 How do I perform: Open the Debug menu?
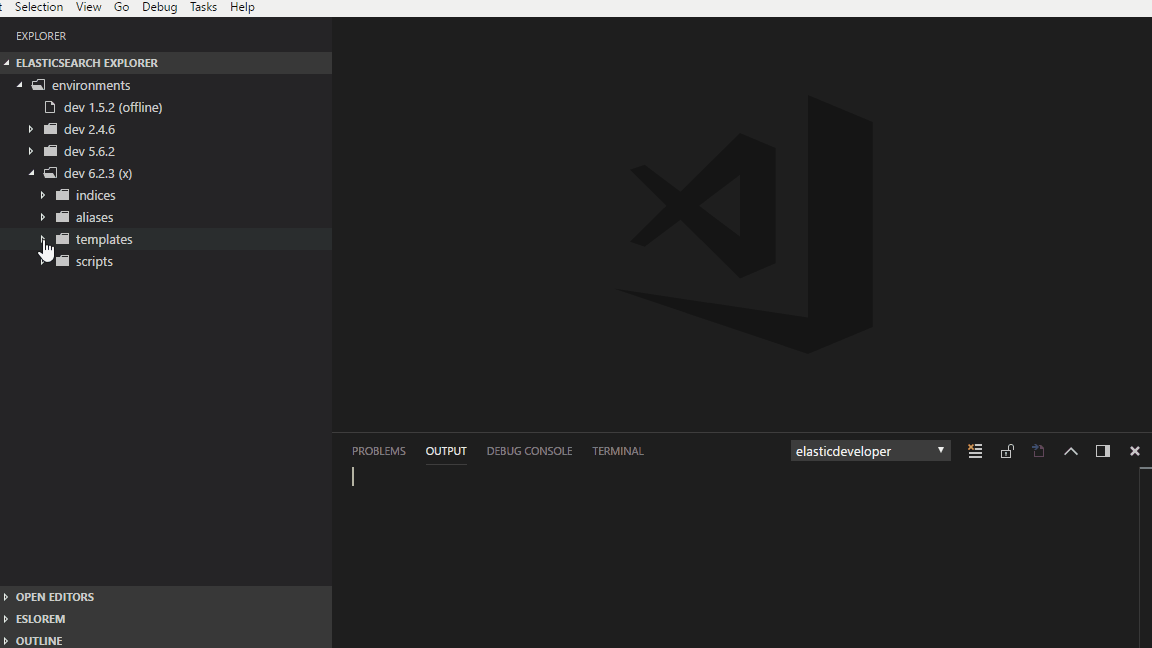159,7
